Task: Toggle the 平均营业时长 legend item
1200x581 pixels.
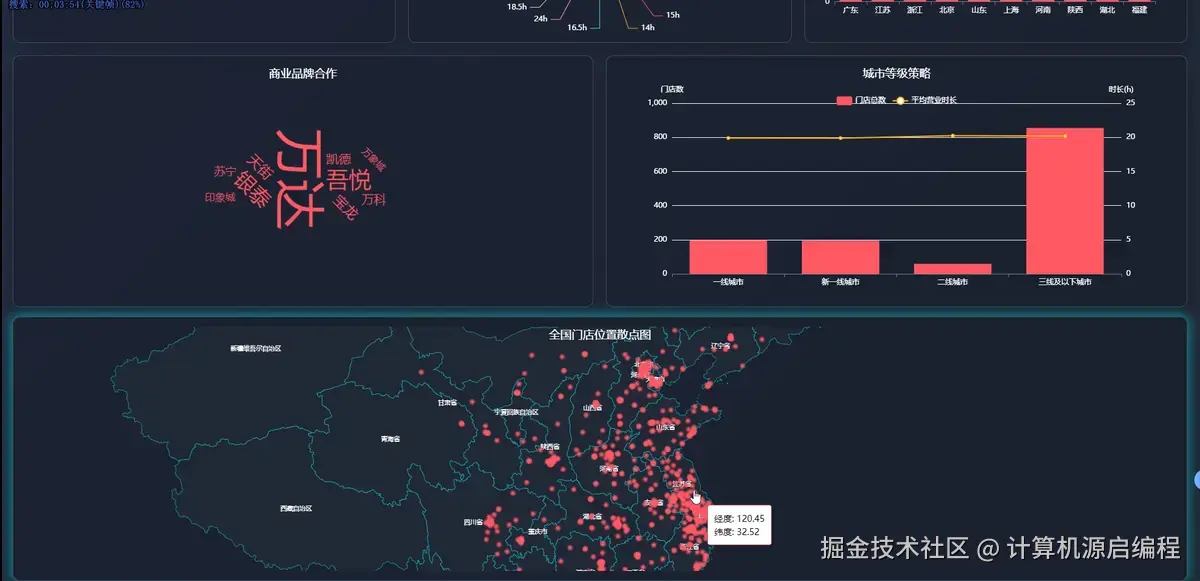Action: point(925,100)
